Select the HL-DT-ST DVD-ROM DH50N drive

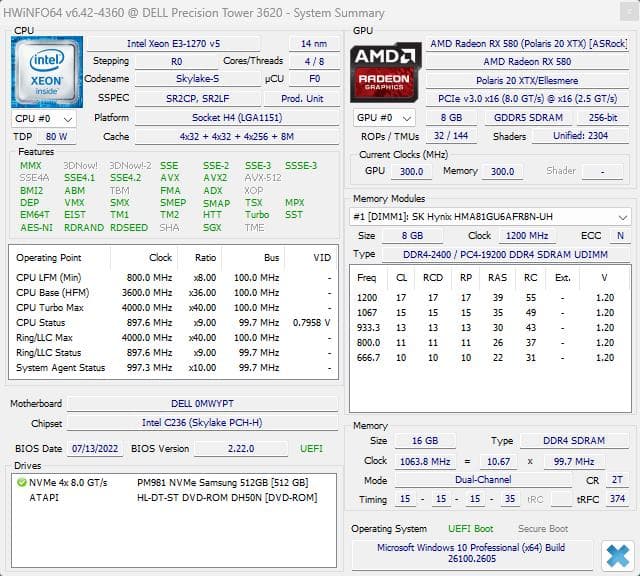pos(227,498)
